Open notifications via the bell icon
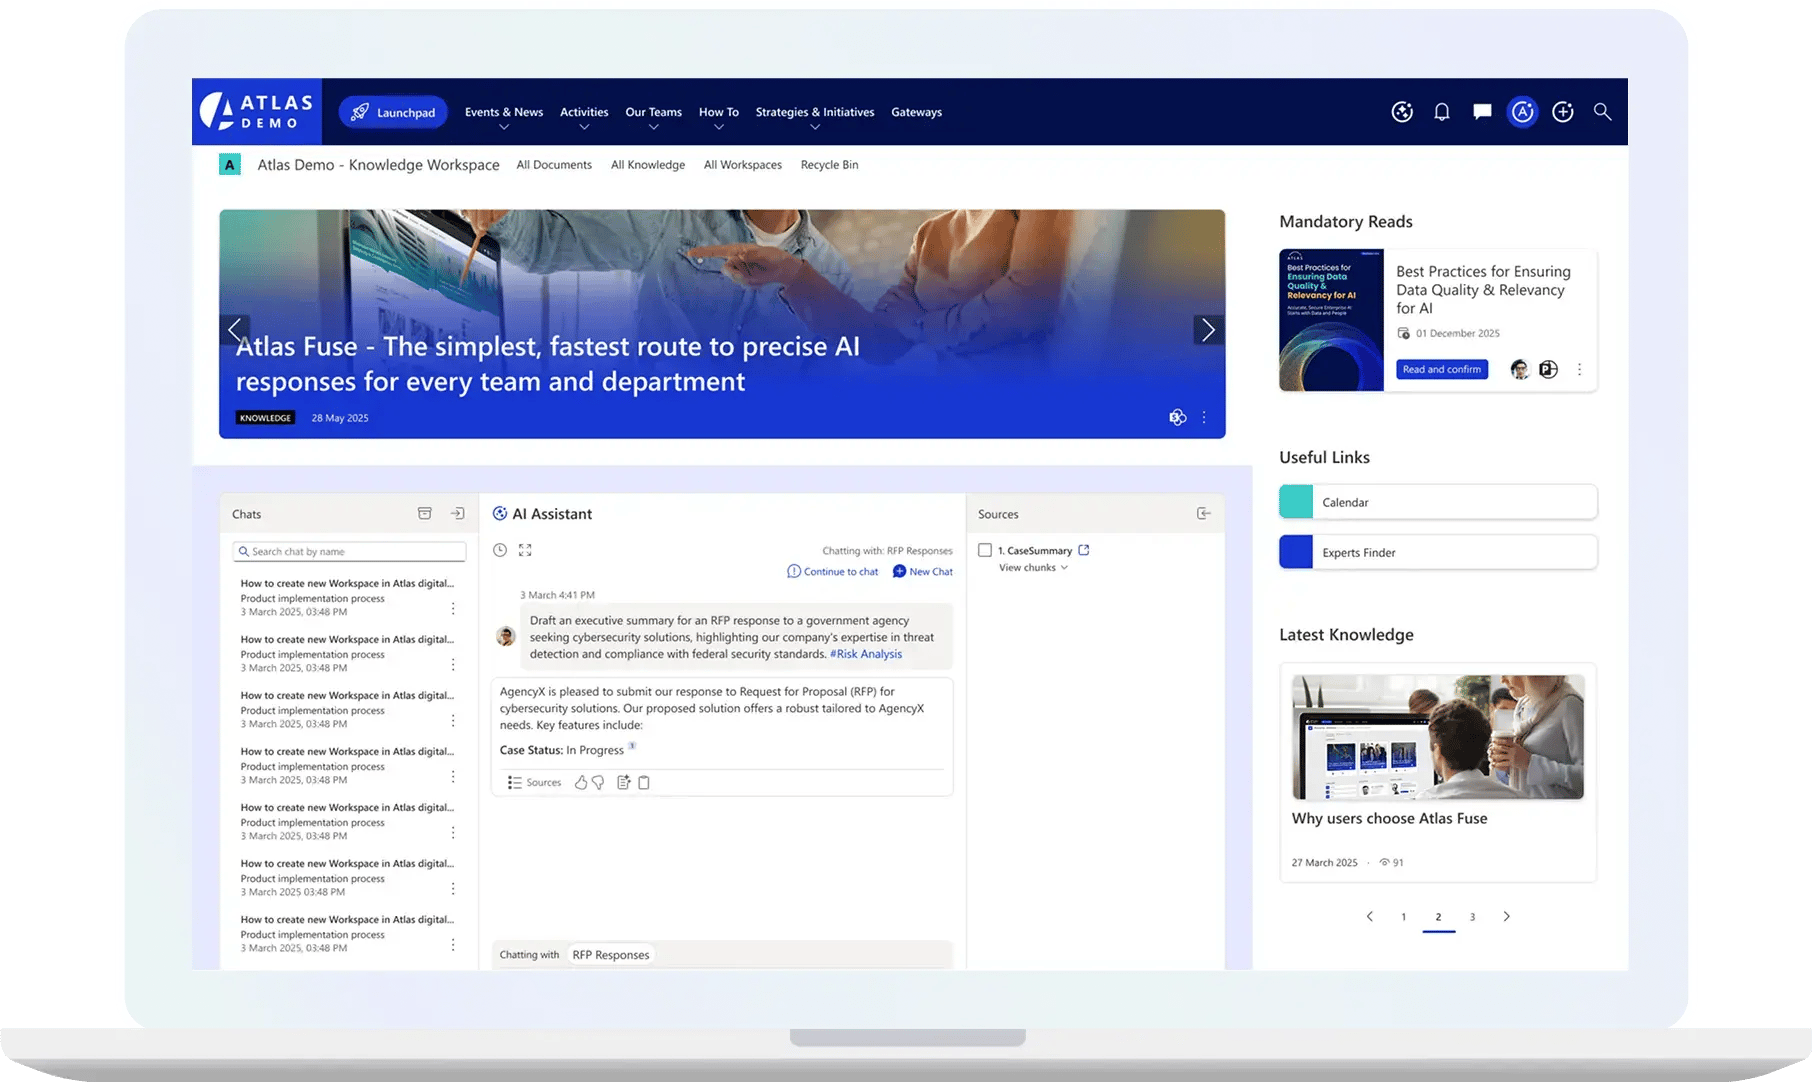This screenshot has height=1082, width=1812. point(1441,112)
